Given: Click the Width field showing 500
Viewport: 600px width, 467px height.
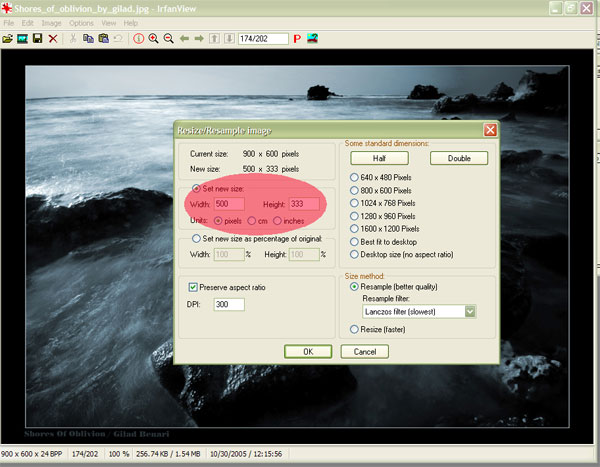Looking at the screenshot, I should click(x=229, y=204).
